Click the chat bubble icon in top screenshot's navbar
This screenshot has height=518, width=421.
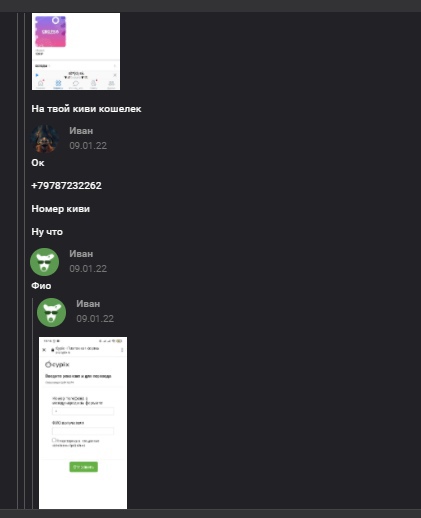(x=76, y=83)
